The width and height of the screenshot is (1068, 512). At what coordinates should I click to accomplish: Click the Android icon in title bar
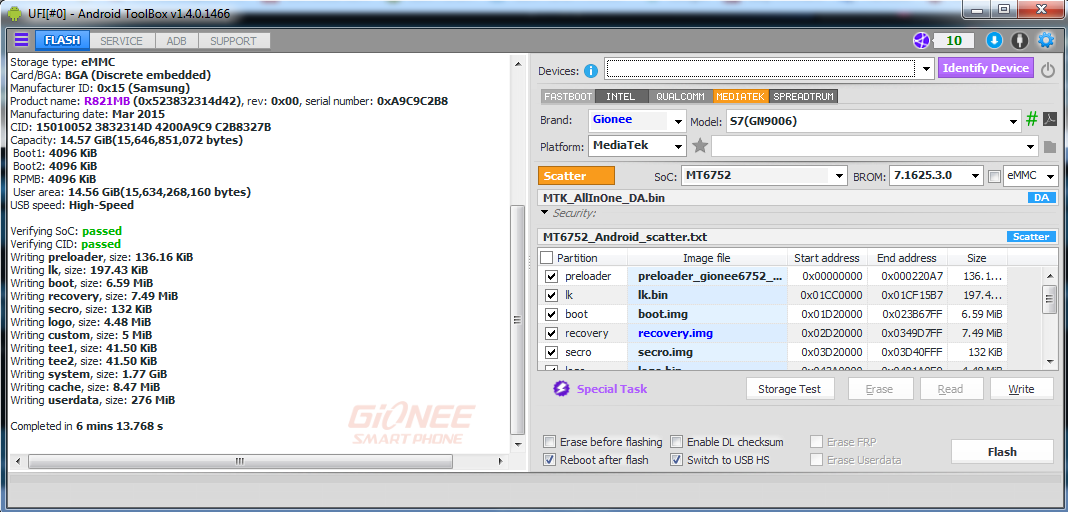pyautogui.click(x=15, y=13)
